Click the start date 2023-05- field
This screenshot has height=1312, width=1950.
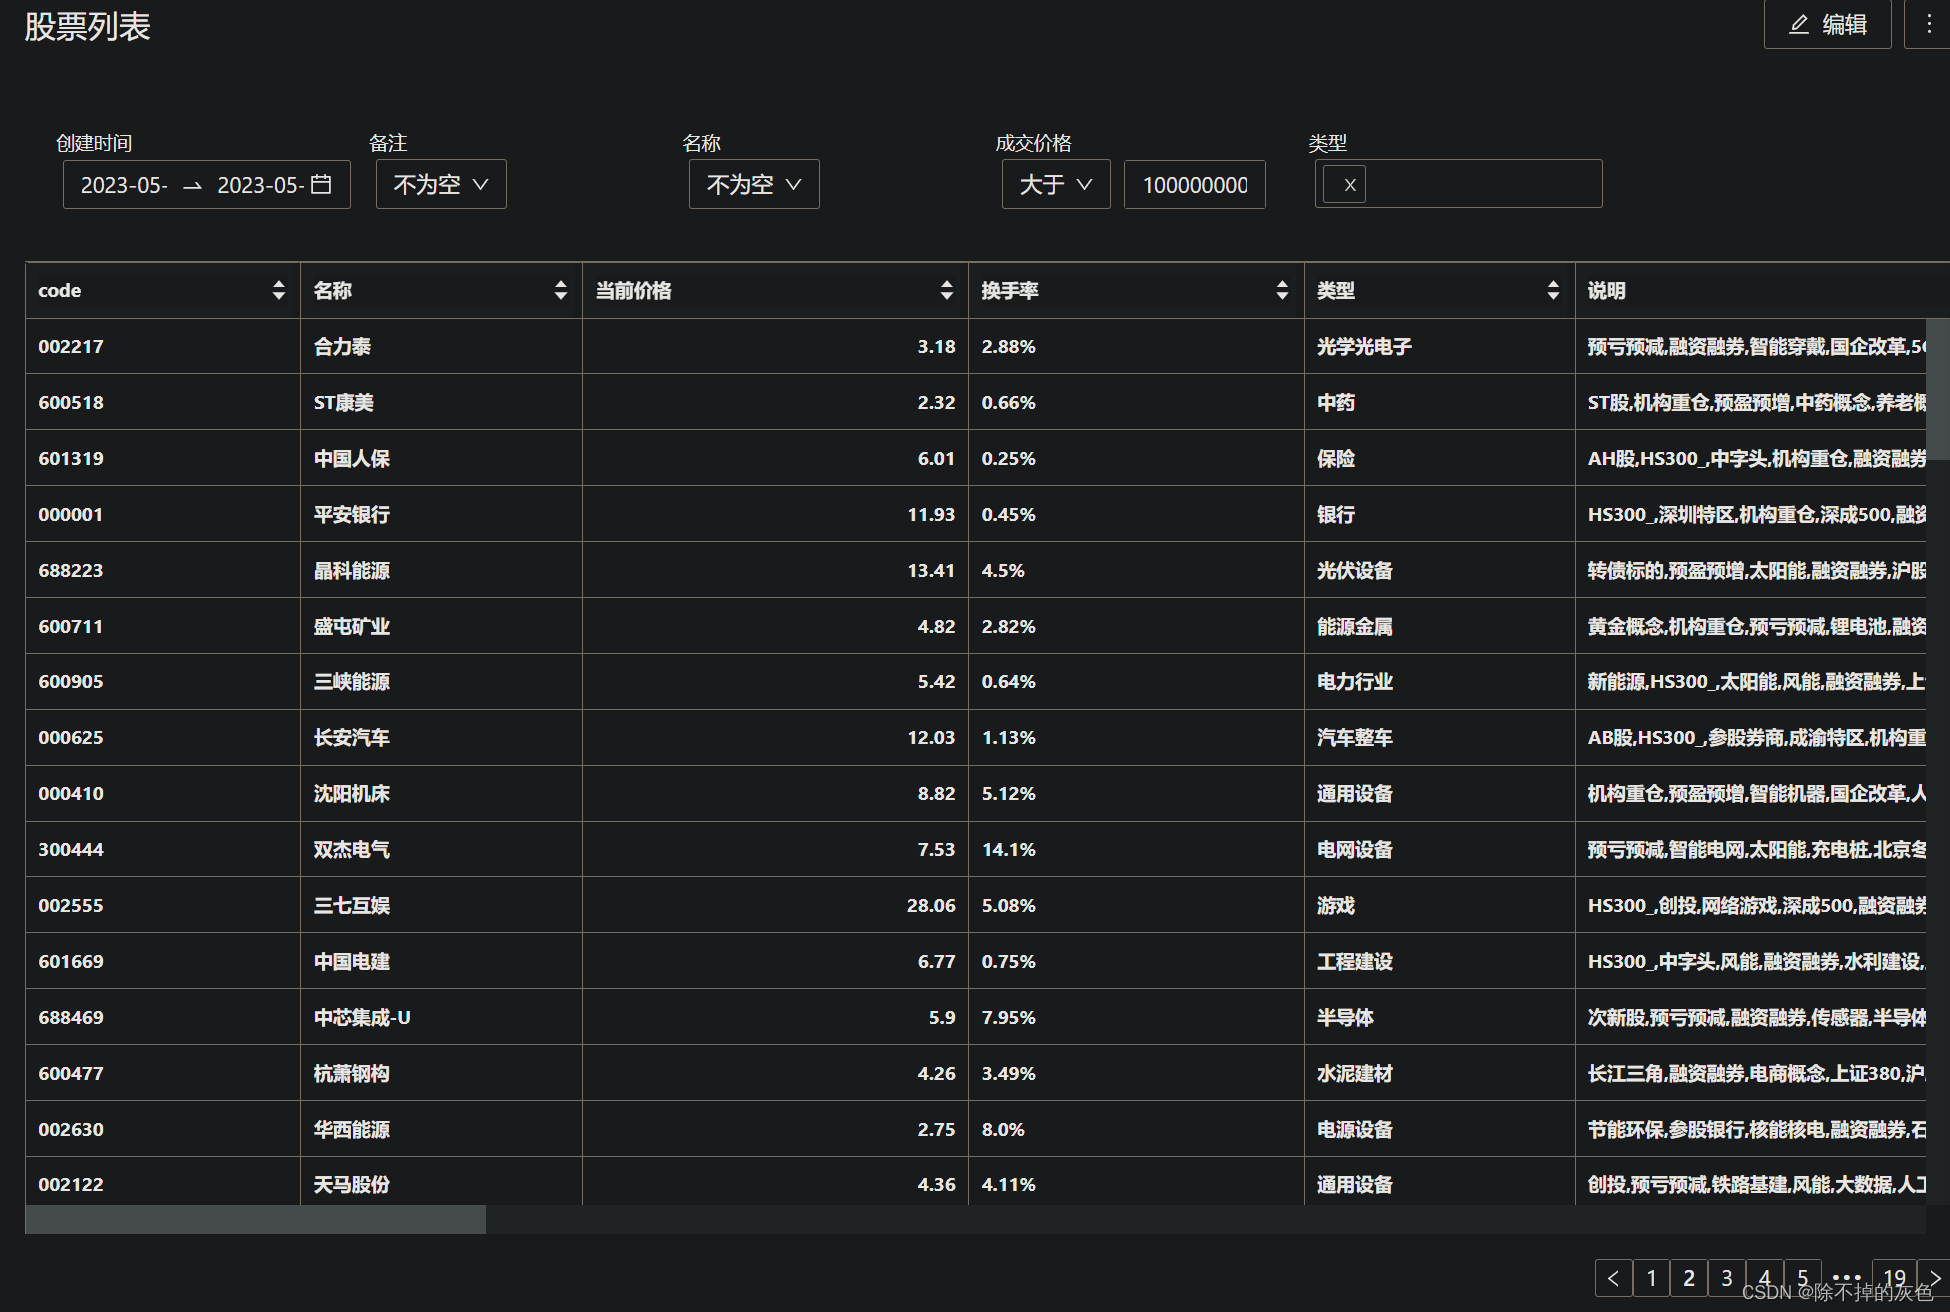pyautogui.click(x=124, y=185)
